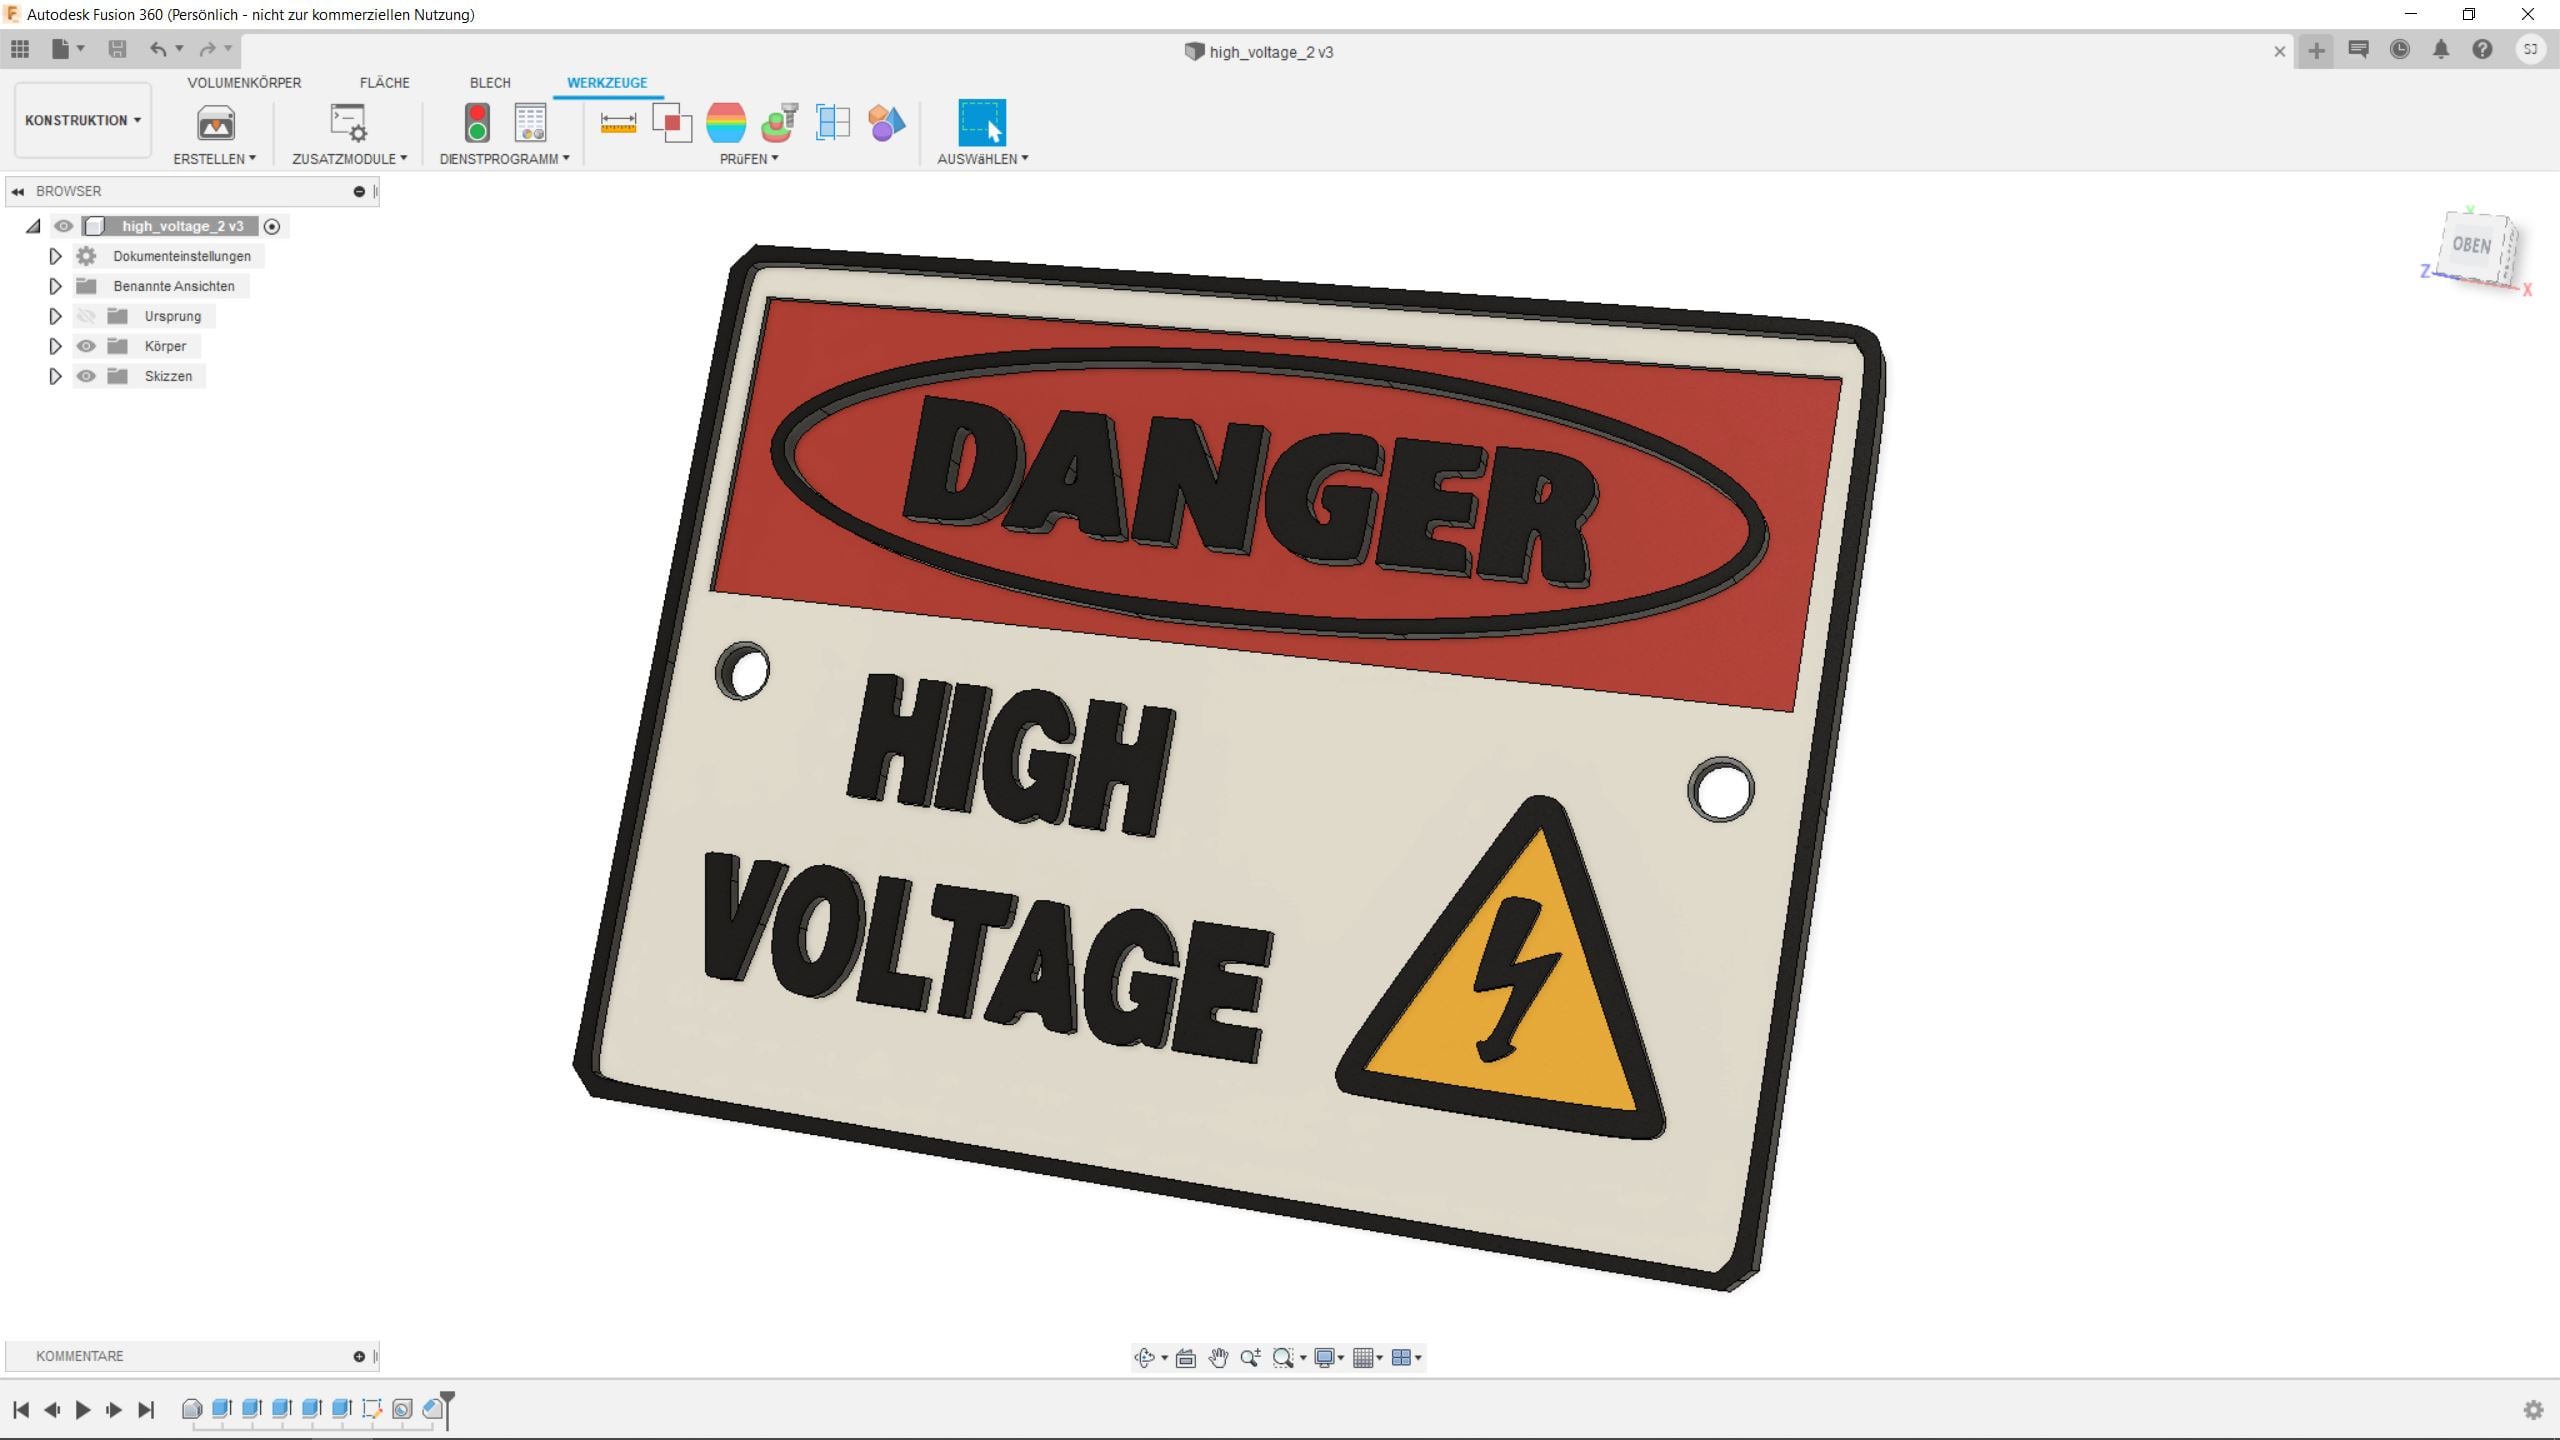
Task: Open the DIENSTPROGRAMM dropdown menu
Action: click(x=504, y=159)
